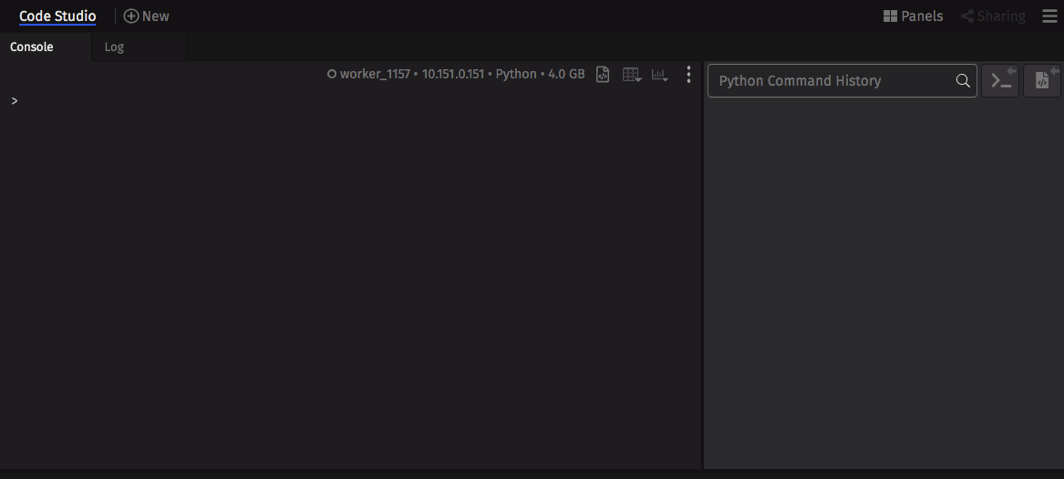Click the send-to-notebook button in Command History

[x=1042, y=81]
